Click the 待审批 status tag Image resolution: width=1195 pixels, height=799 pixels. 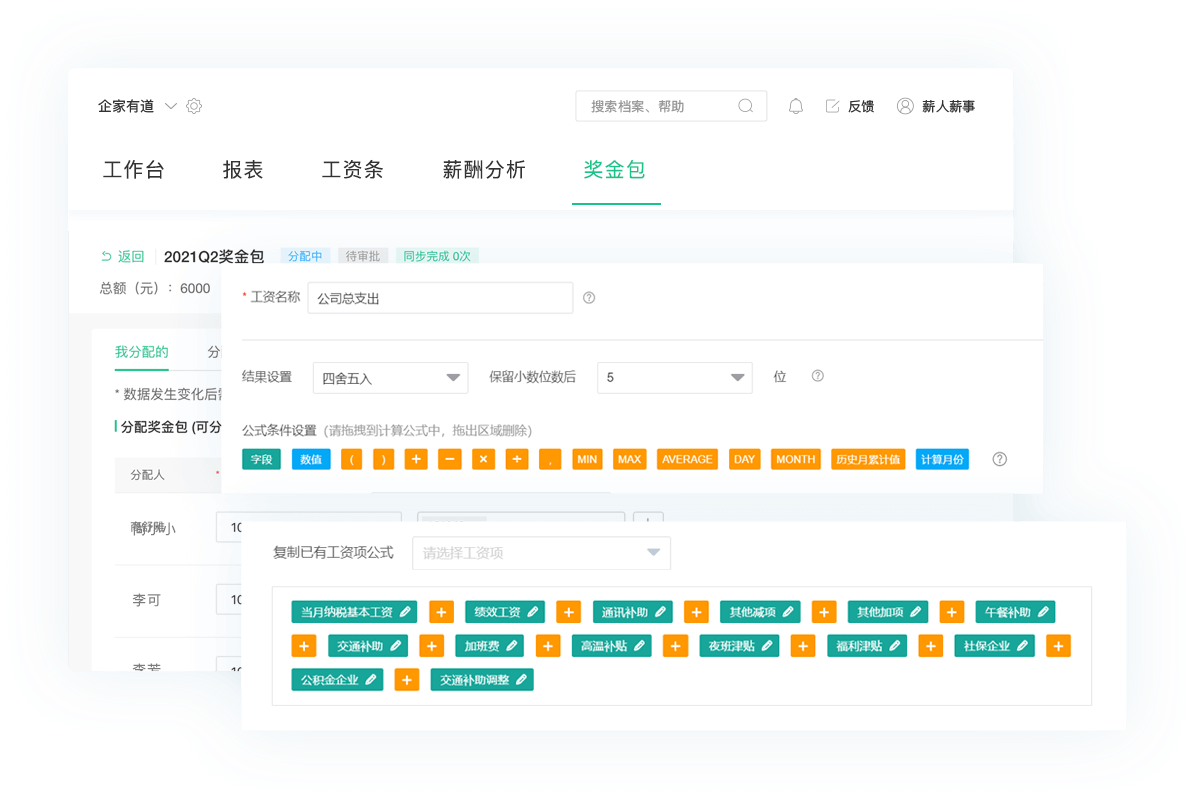coord(363,256)
